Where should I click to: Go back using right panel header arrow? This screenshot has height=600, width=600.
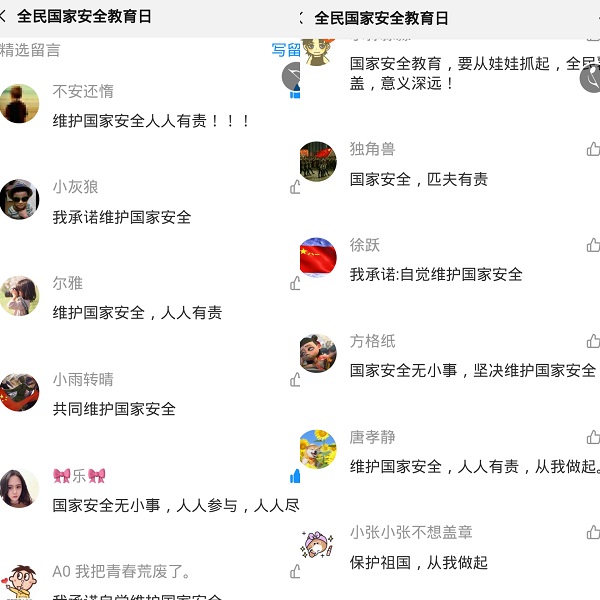click(302, 18)
